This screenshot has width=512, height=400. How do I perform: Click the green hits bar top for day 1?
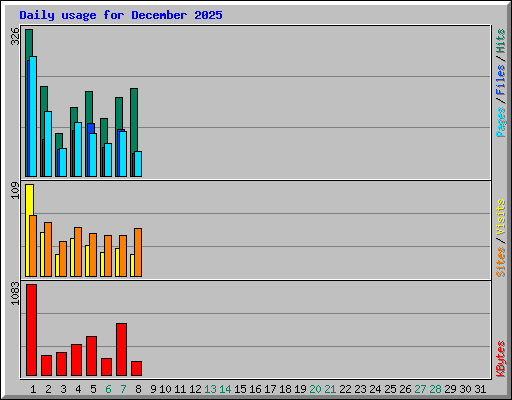(x=29, y=42)
